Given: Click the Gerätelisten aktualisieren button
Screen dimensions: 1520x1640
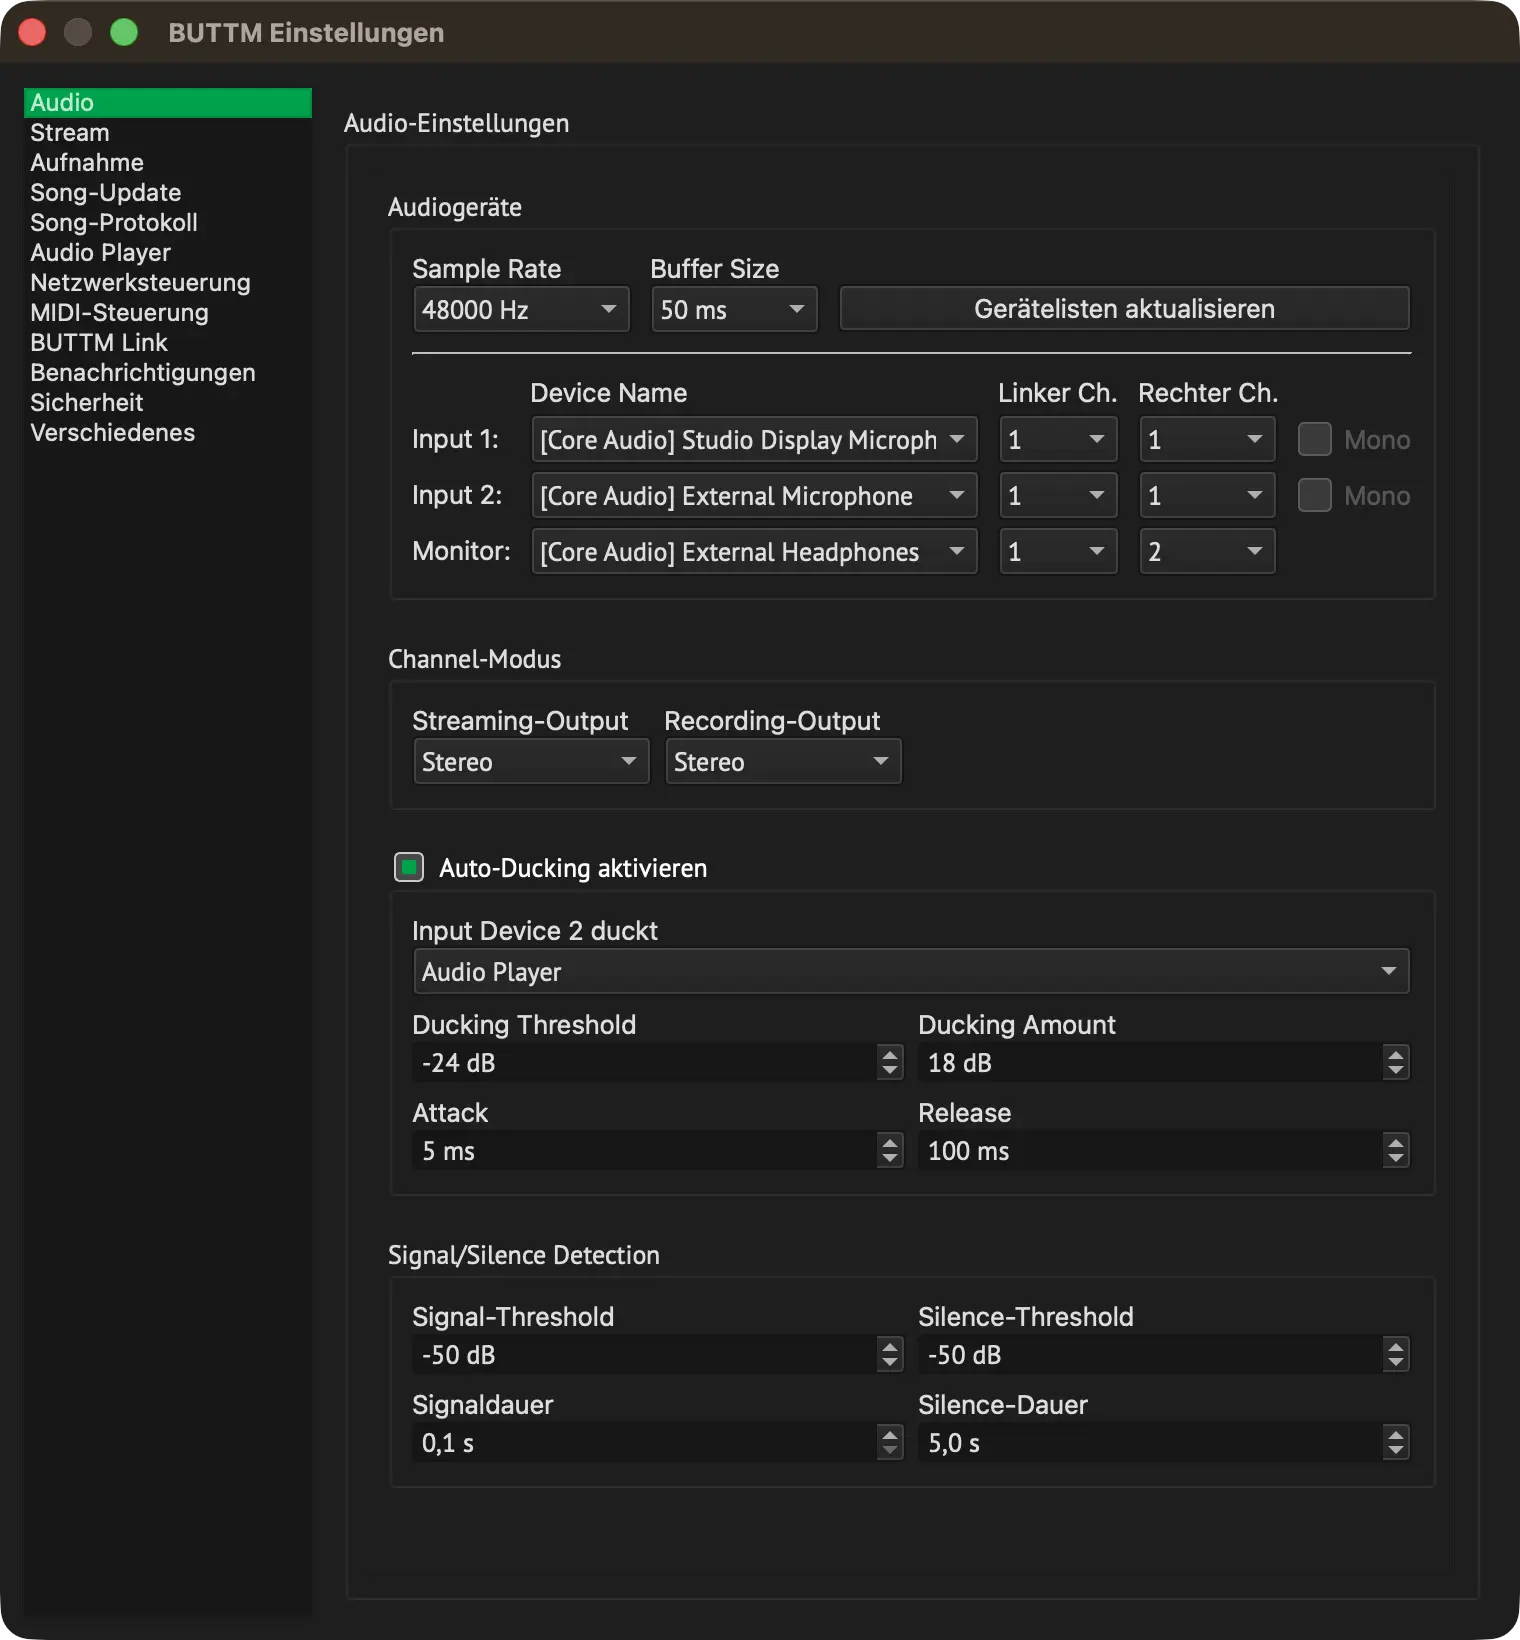Looking at the screenshot, I should (x=1124, y=308).
